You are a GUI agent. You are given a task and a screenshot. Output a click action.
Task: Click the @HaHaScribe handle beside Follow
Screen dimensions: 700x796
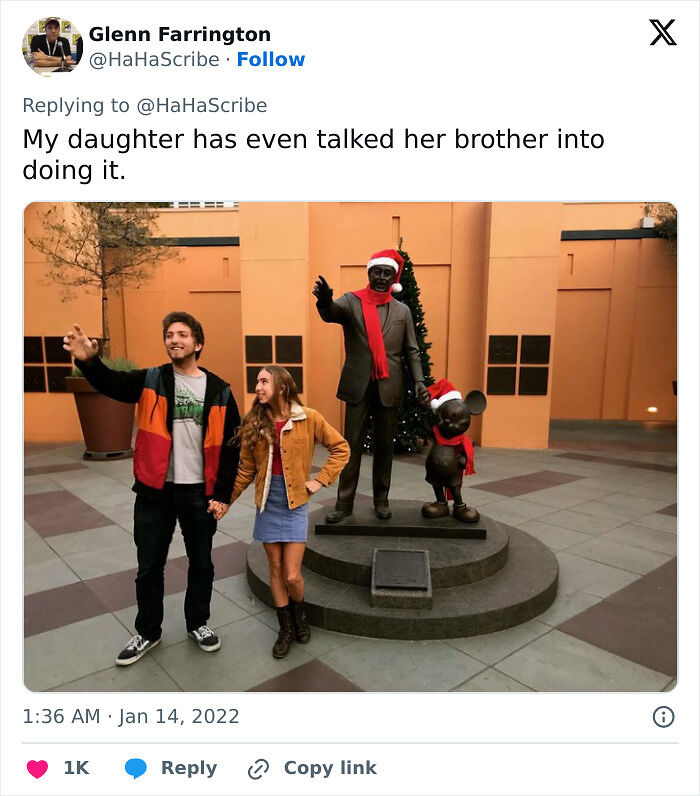[154, 59]
